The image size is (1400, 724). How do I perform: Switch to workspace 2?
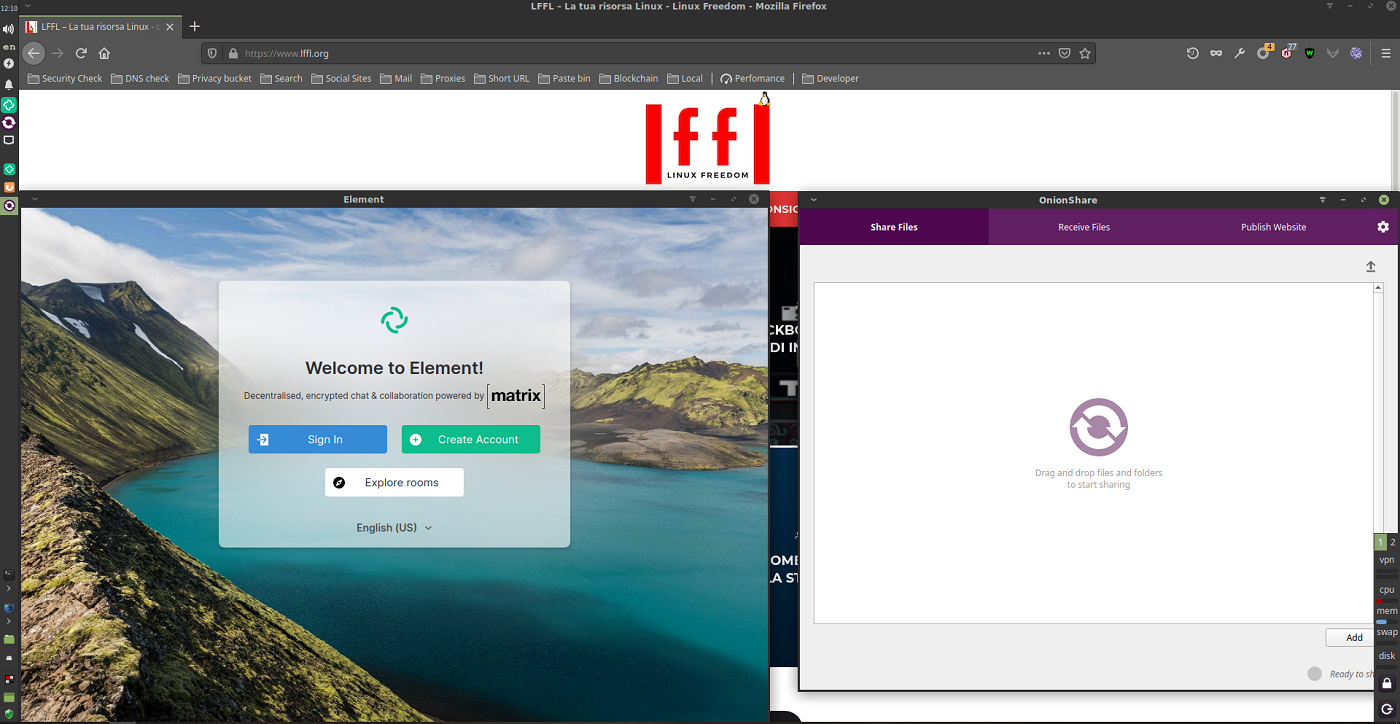pyautogui.click(x=1393, y=542)
